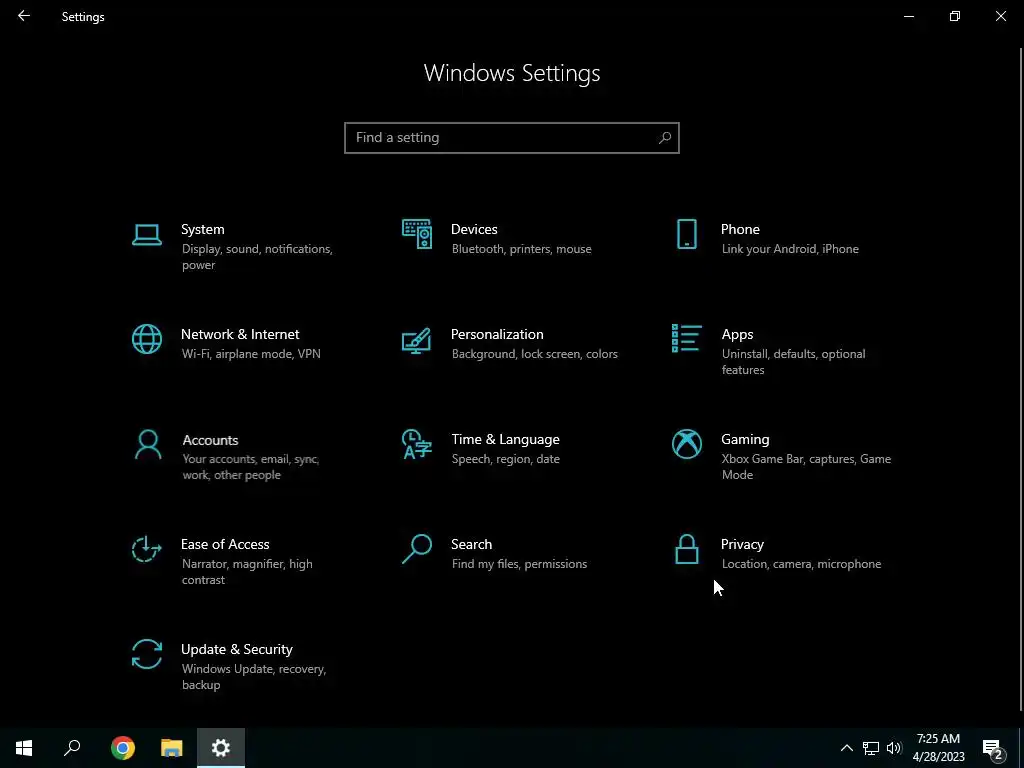Open File Explorer from taskbar
The width and height of the screenshot is (1024, 768).
pyautogui.click(x=172, y=748)
